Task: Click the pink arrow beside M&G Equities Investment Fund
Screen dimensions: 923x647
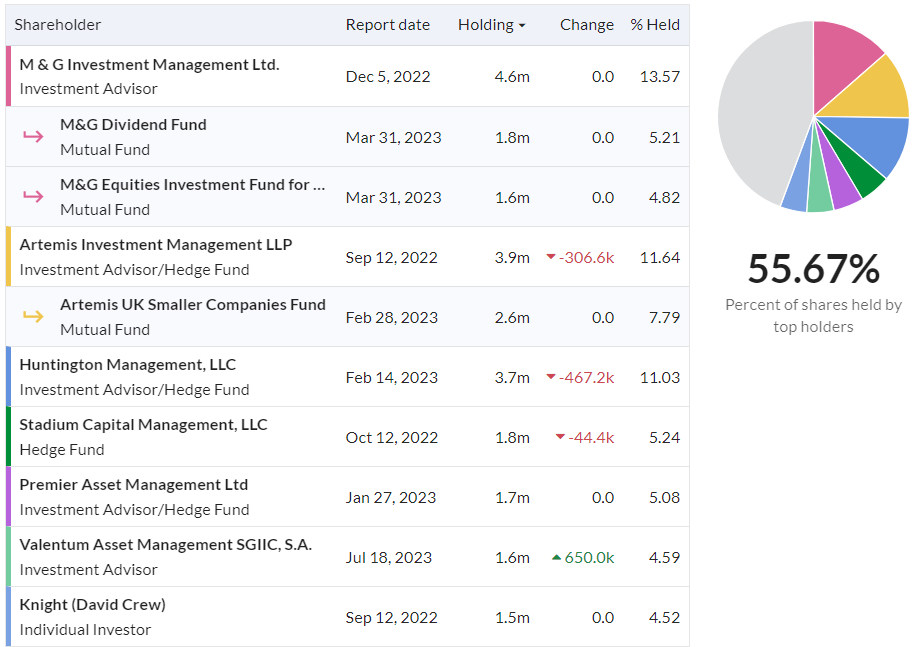Action: (33, 196)
